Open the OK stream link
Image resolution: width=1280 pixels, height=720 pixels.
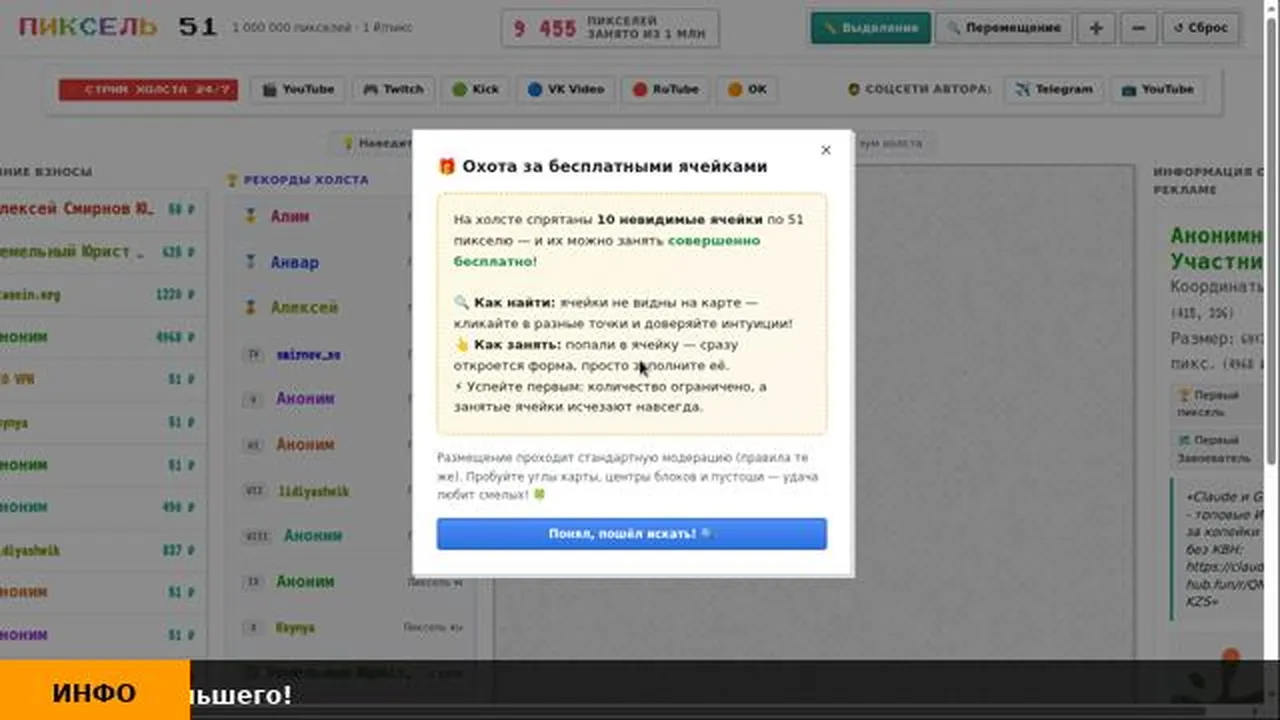click(x=747, y=89)
